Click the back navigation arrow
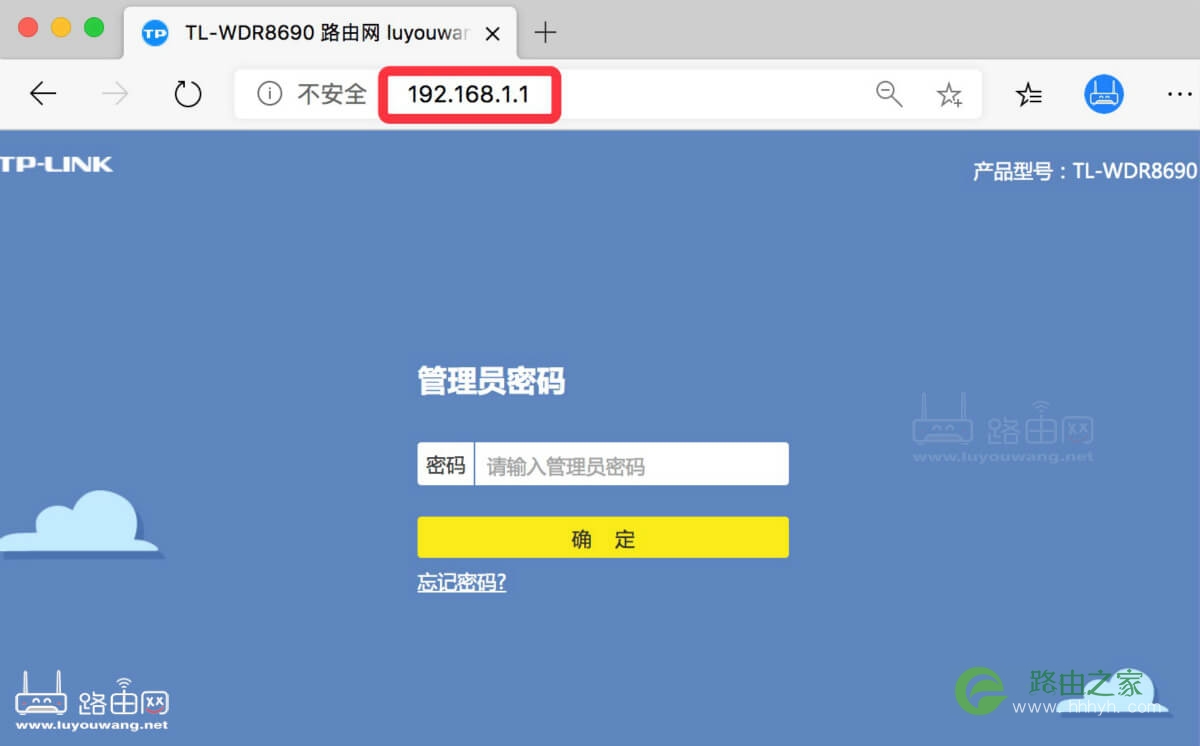 tap(42, 93)
